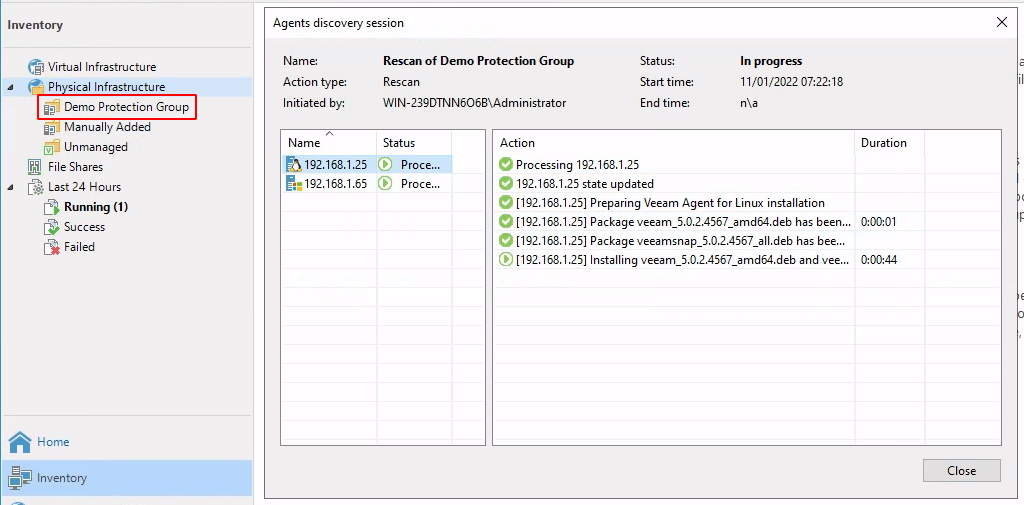
Task: Click the Rescan of Demo Protection Group name
Action: click(479, 61)
